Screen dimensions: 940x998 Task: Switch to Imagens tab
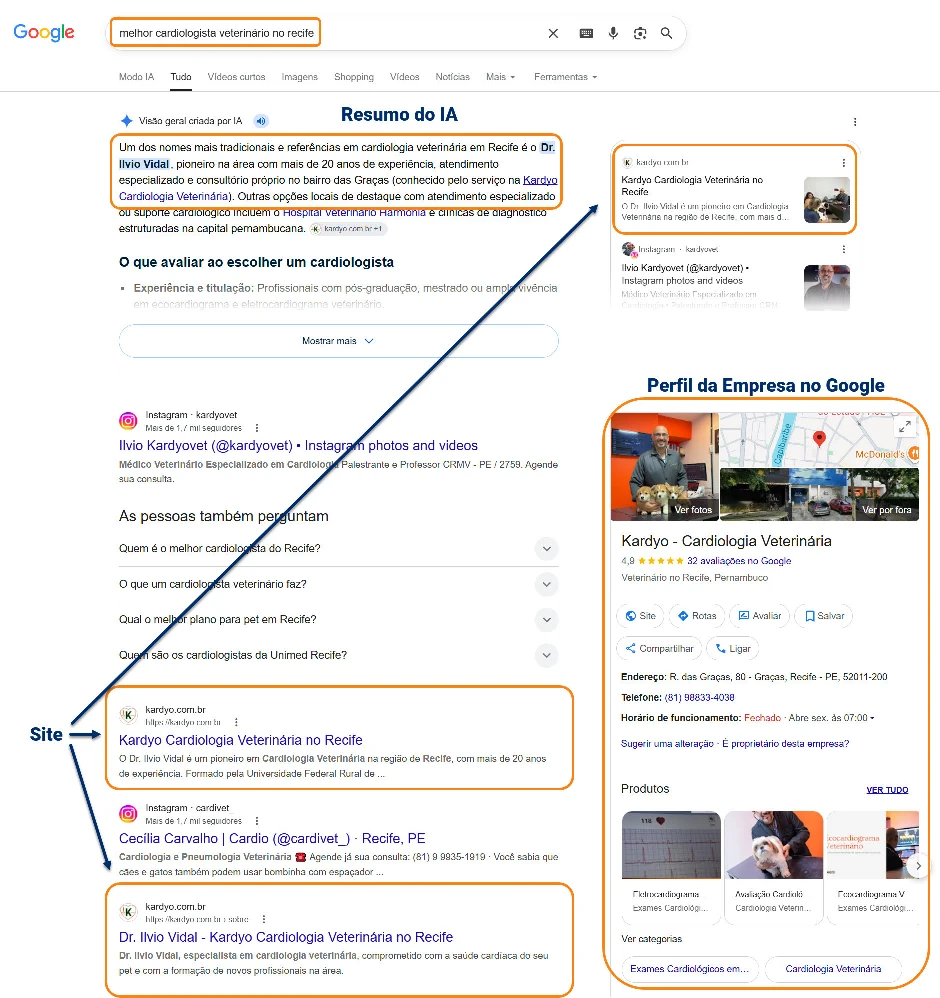click(299, 77)
